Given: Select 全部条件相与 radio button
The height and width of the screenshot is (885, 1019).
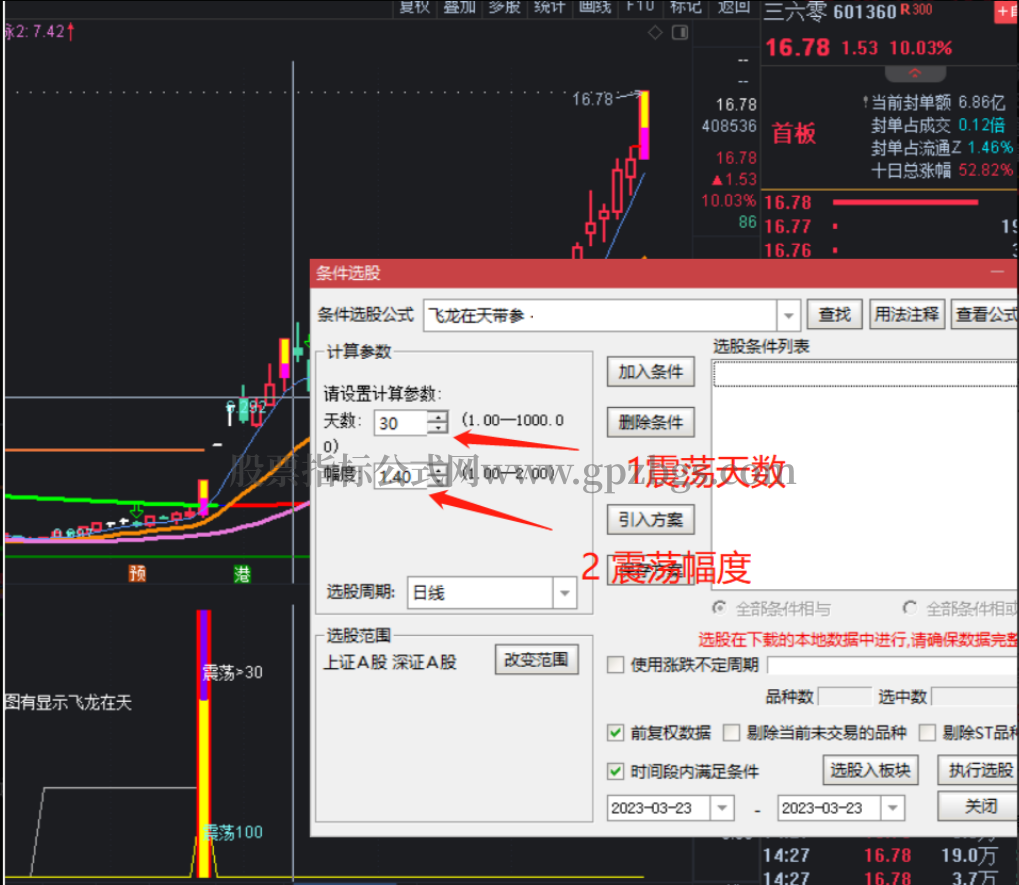Looking at the screenshot, I should 719,608.
